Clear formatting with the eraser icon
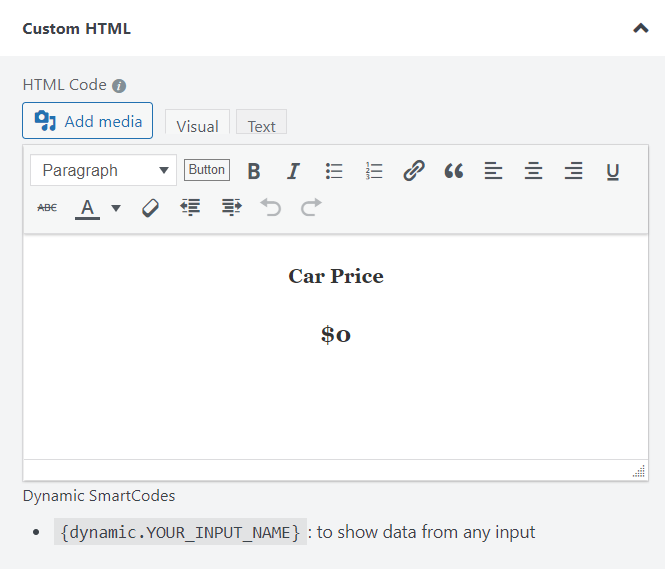This screenshot has width=665, height=569. tap(150, 208)
